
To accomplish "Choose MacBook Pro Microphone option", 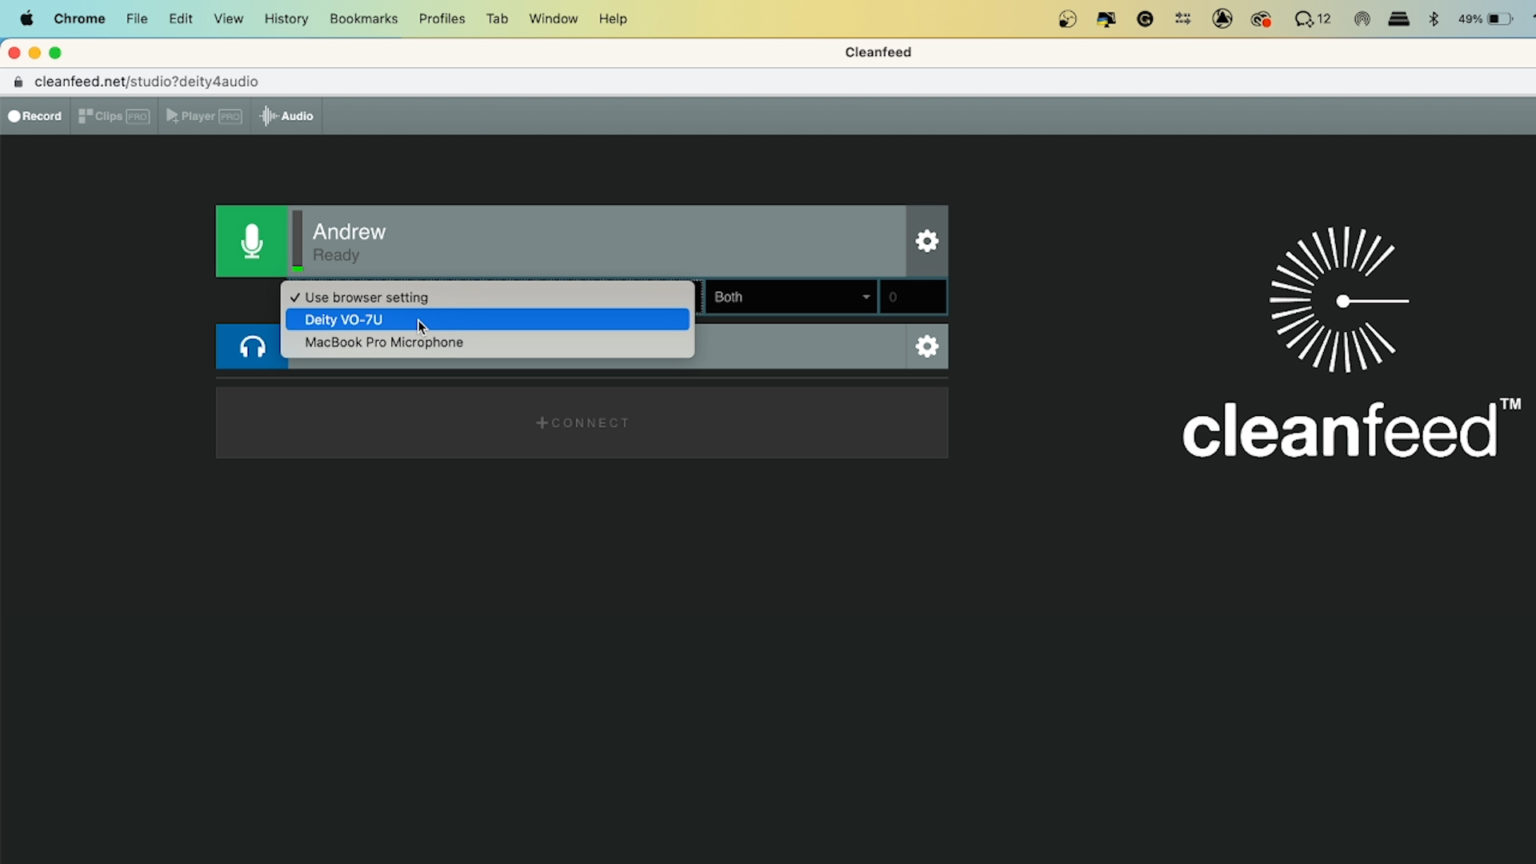I will [x=384, y=342].
